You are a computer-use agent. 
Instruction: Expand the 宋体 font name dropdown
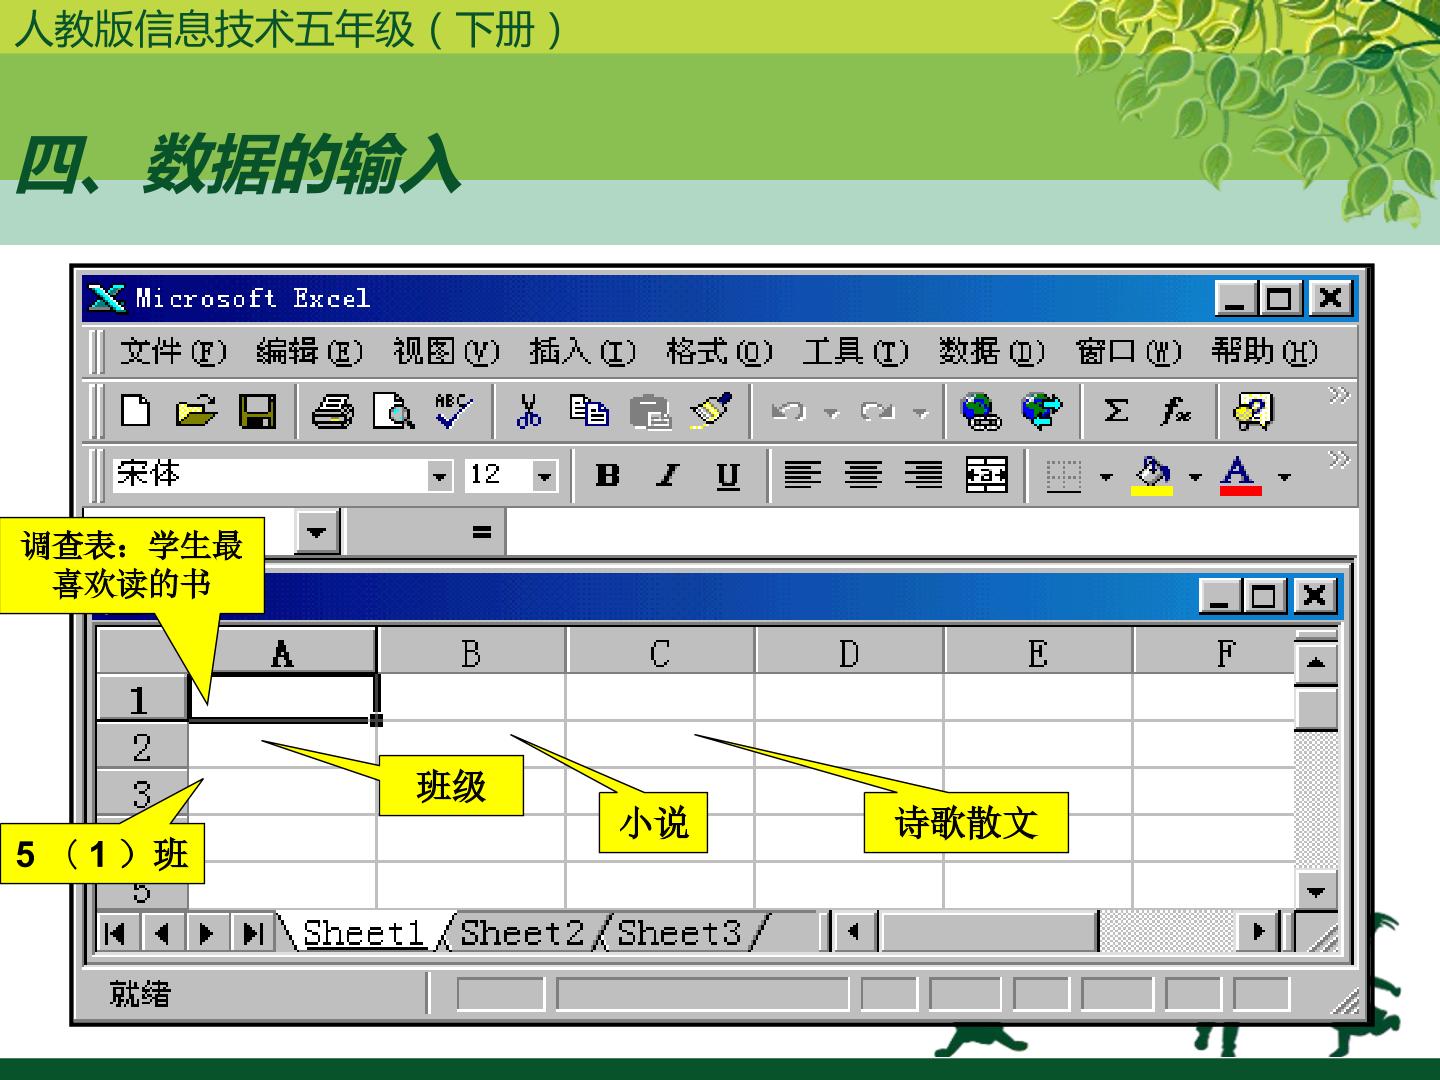click(440, 476)
